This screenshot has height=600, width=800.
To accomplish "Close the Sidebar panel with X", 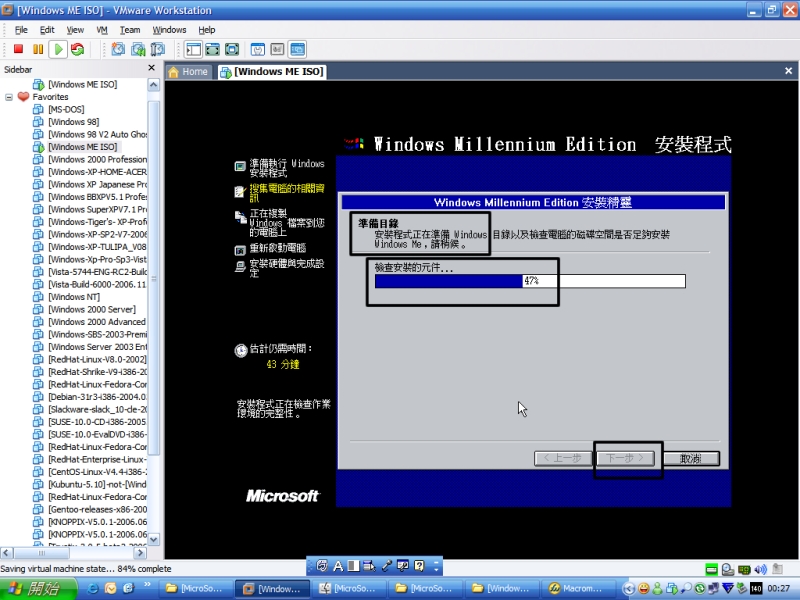I will 151,68.
